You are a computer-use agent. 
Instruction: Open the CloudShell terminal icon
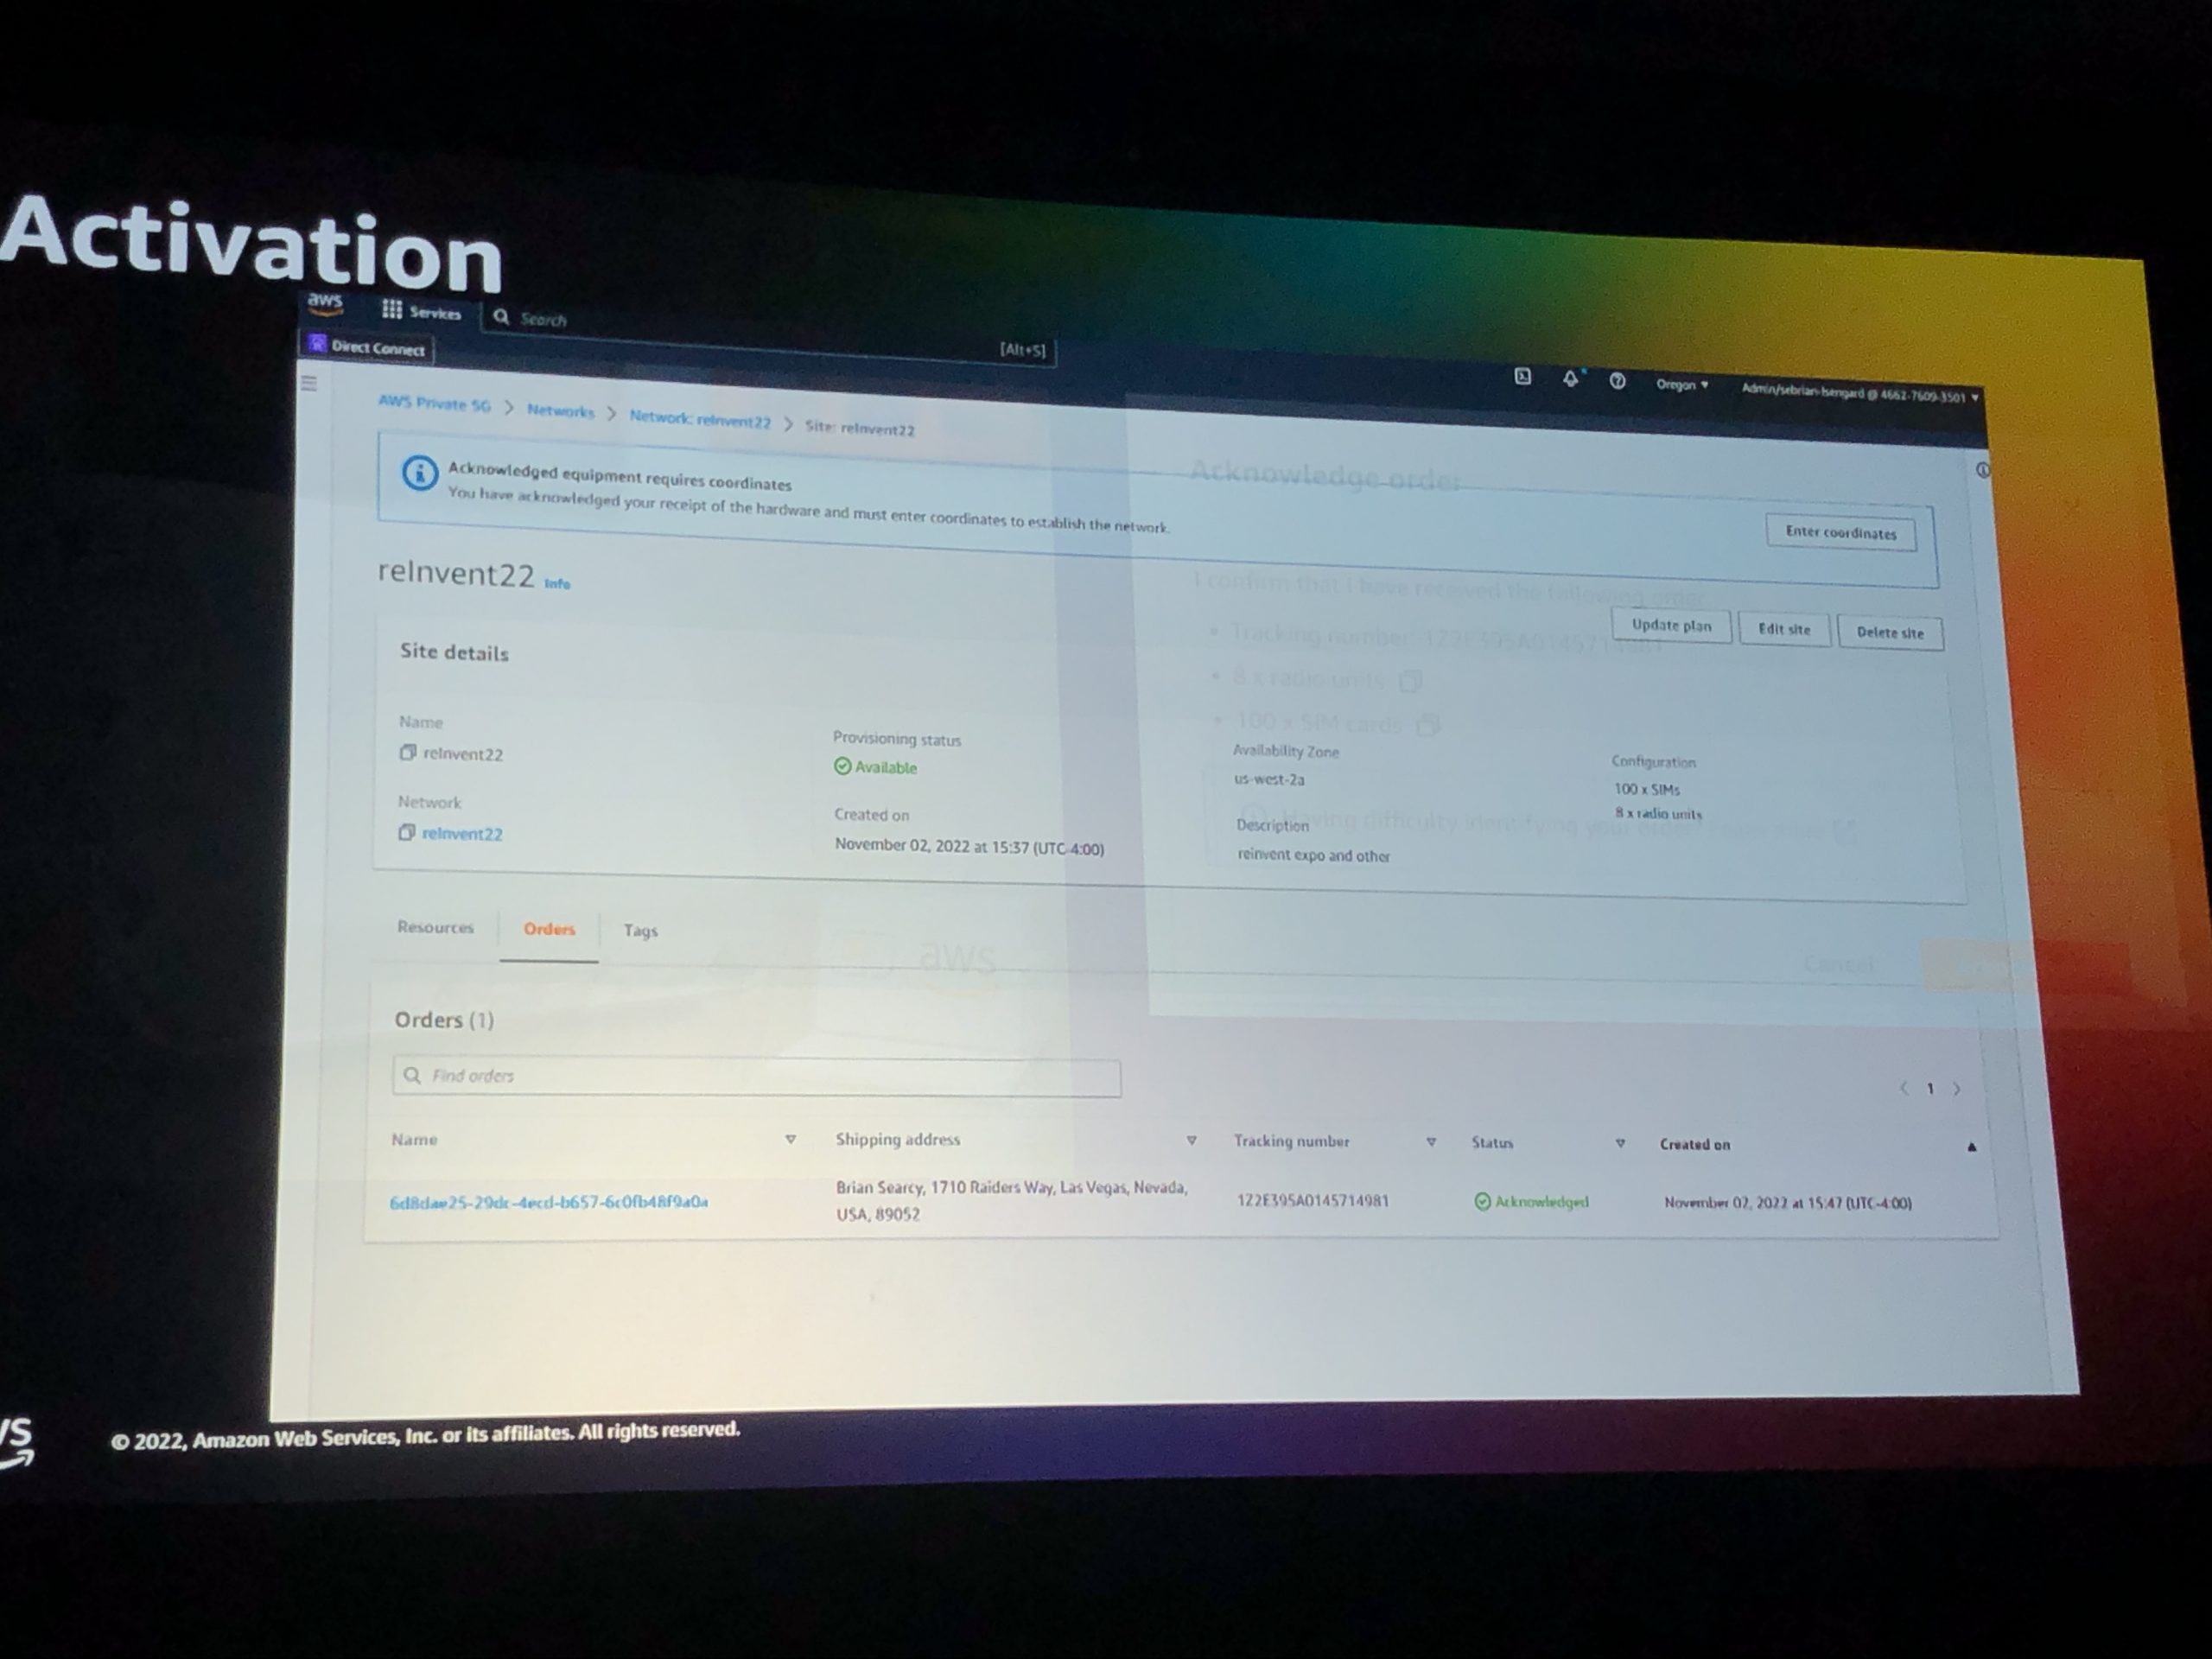1522,376
